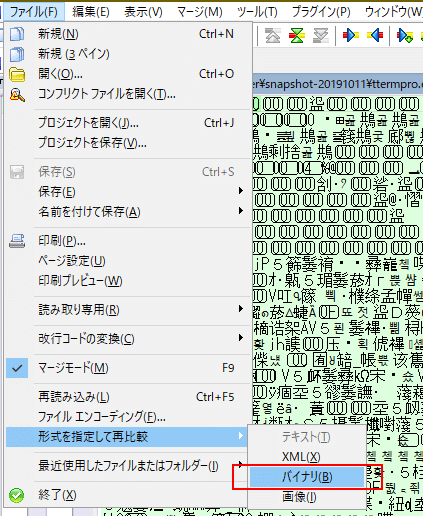The height and width of the screenshot is (516, 423).
Task: Open the ウィンドウ(W) menu
Action: click(x=393, y=12)
